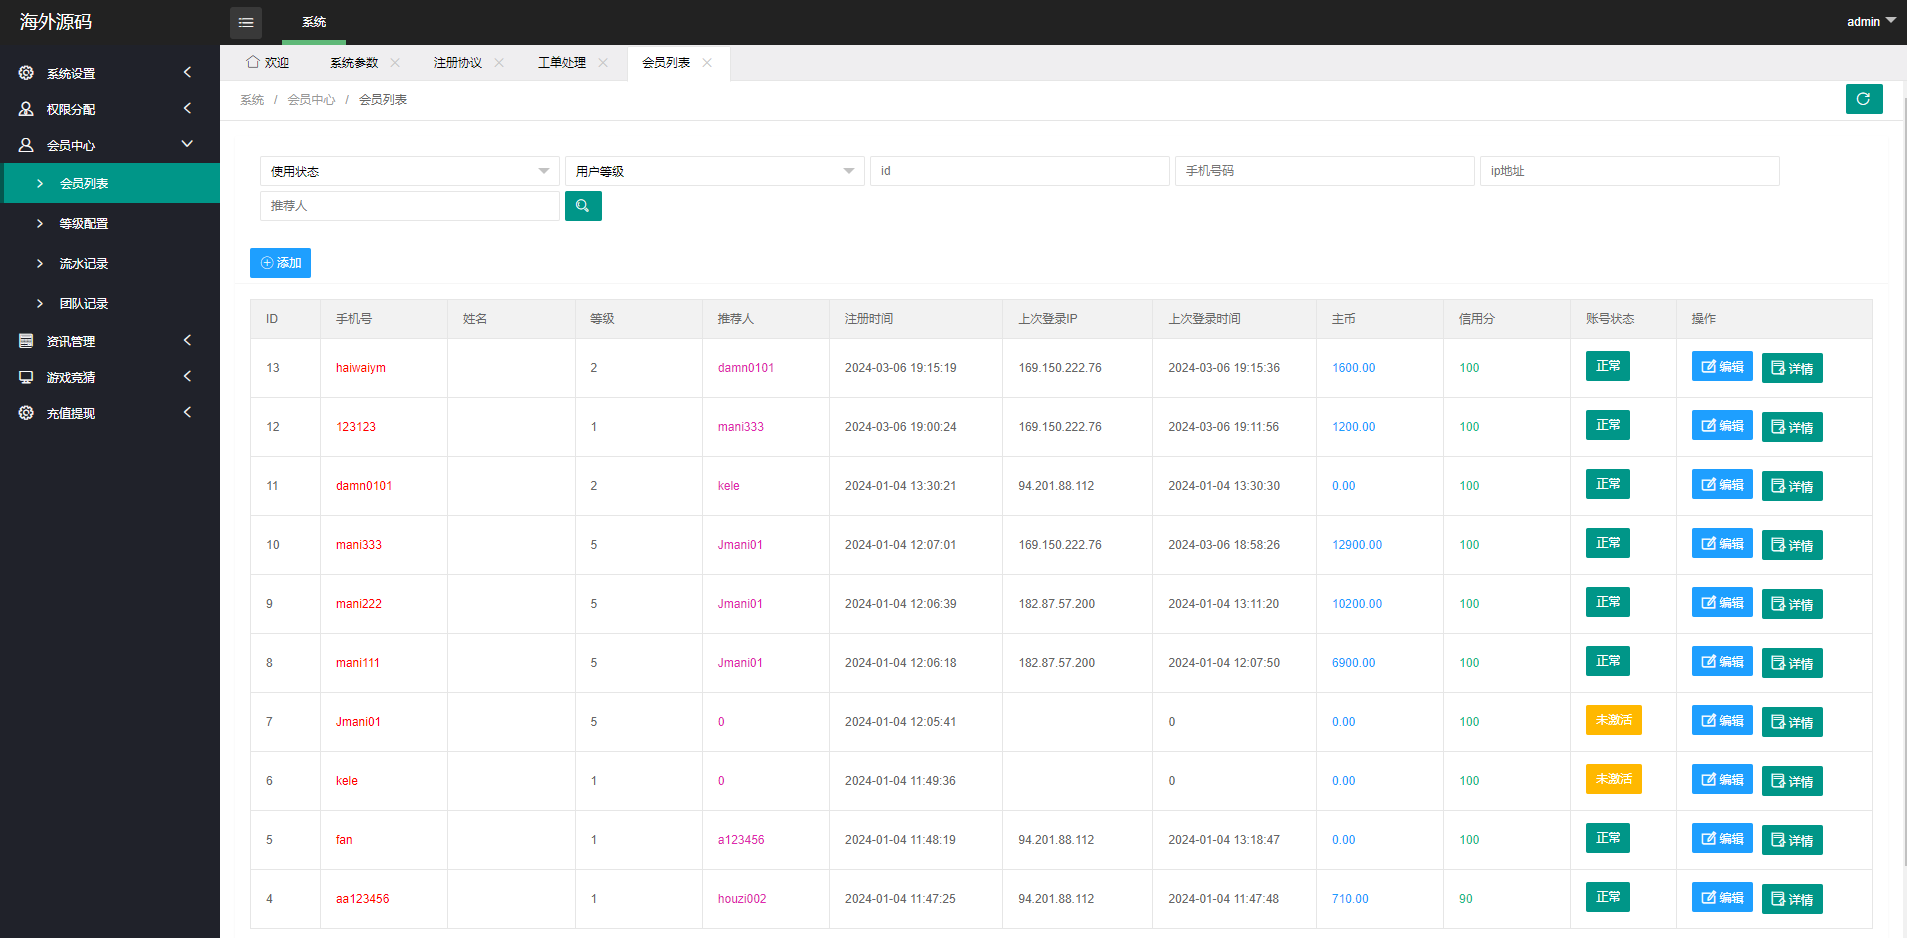The image size is (1907, 938).
Task: Toggle 未激活 status for user kele
Action: (x=1613, y=779)
